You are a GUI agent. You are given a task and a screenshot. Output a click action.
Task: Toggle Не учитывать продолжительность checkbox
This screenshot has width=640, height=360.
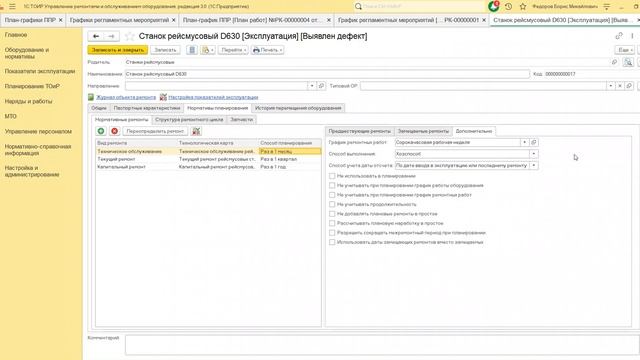coord(332,204)
